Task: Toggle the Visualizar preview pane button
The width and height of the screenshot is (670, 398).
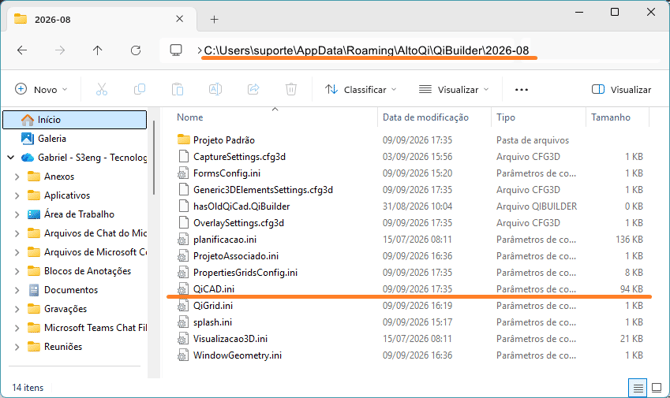Action: pyautogui.click(x=621, y=89)
